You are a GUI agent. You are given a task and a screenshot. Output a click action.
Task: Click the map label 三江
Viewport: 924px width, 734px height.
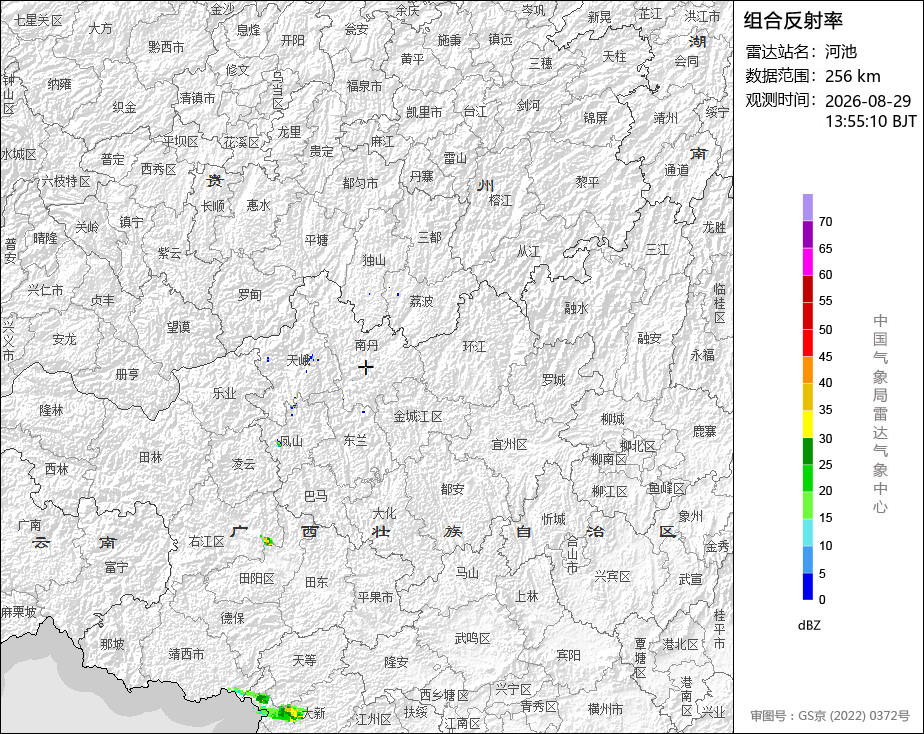[657, 249]
